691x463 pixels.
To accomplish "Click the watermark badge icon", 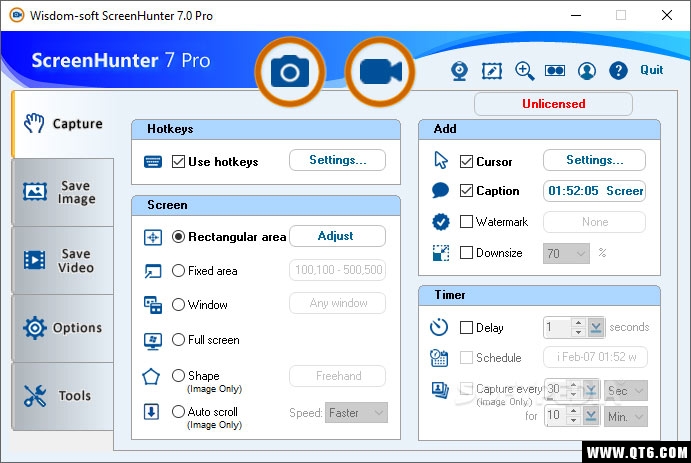I will point(441,222).
